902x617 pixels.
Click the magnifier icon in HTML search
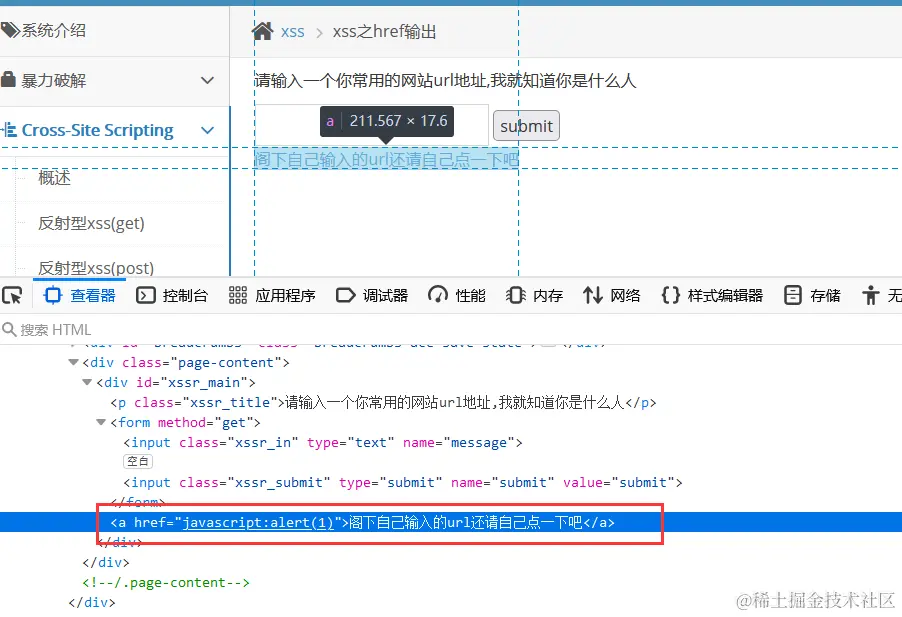pos(9,329)
